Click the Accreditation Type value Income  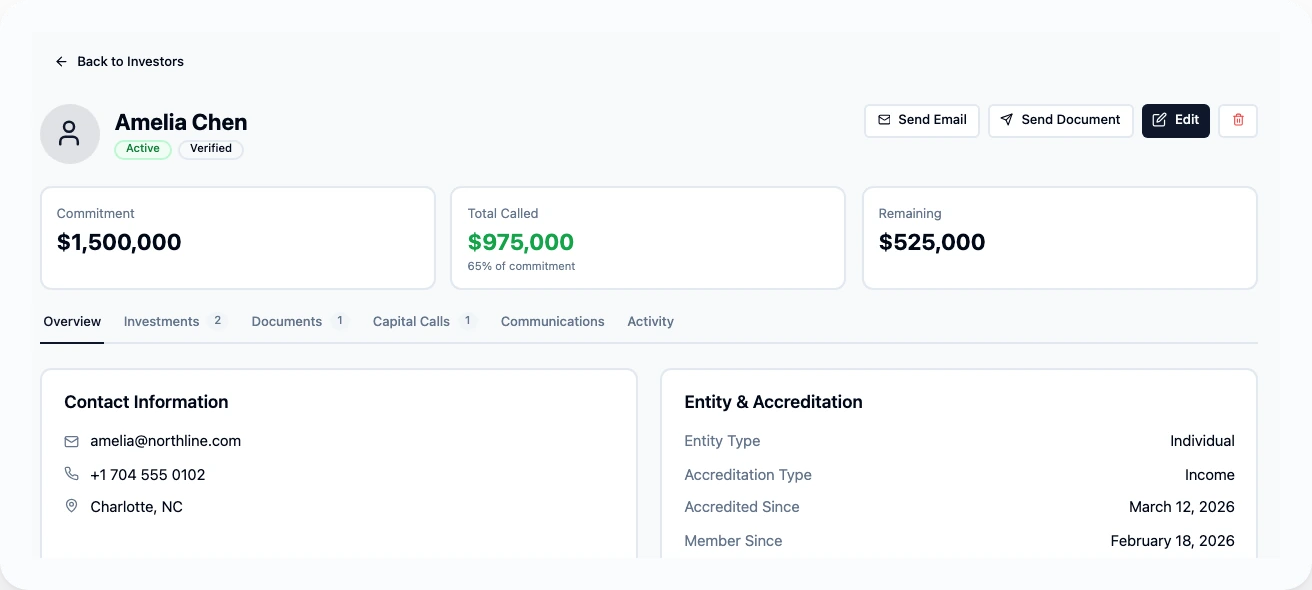pyautogui.click(x=1210, y=475)
